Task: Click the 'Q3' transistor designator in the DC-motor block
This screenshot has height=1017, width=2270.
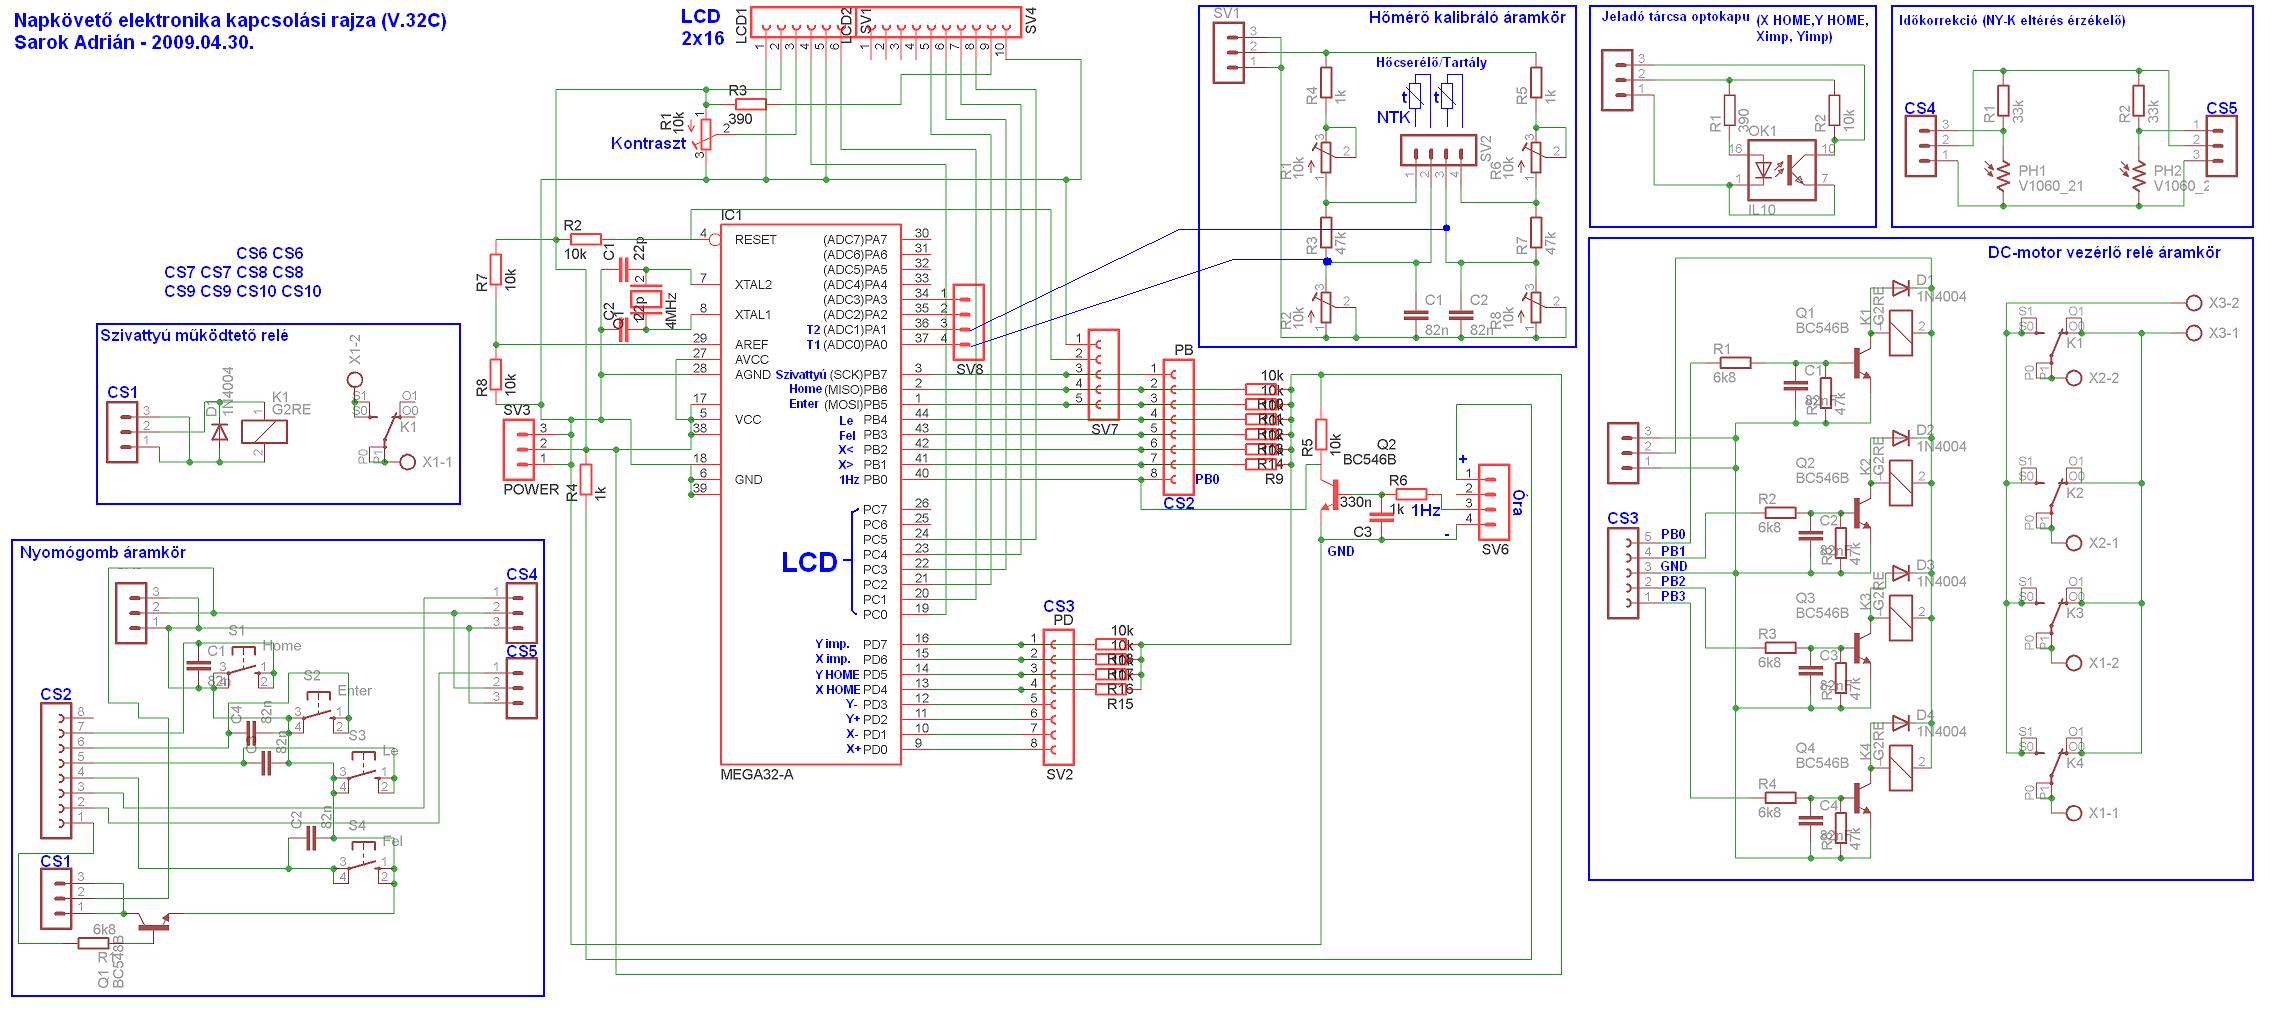Action: (1805, 598)
